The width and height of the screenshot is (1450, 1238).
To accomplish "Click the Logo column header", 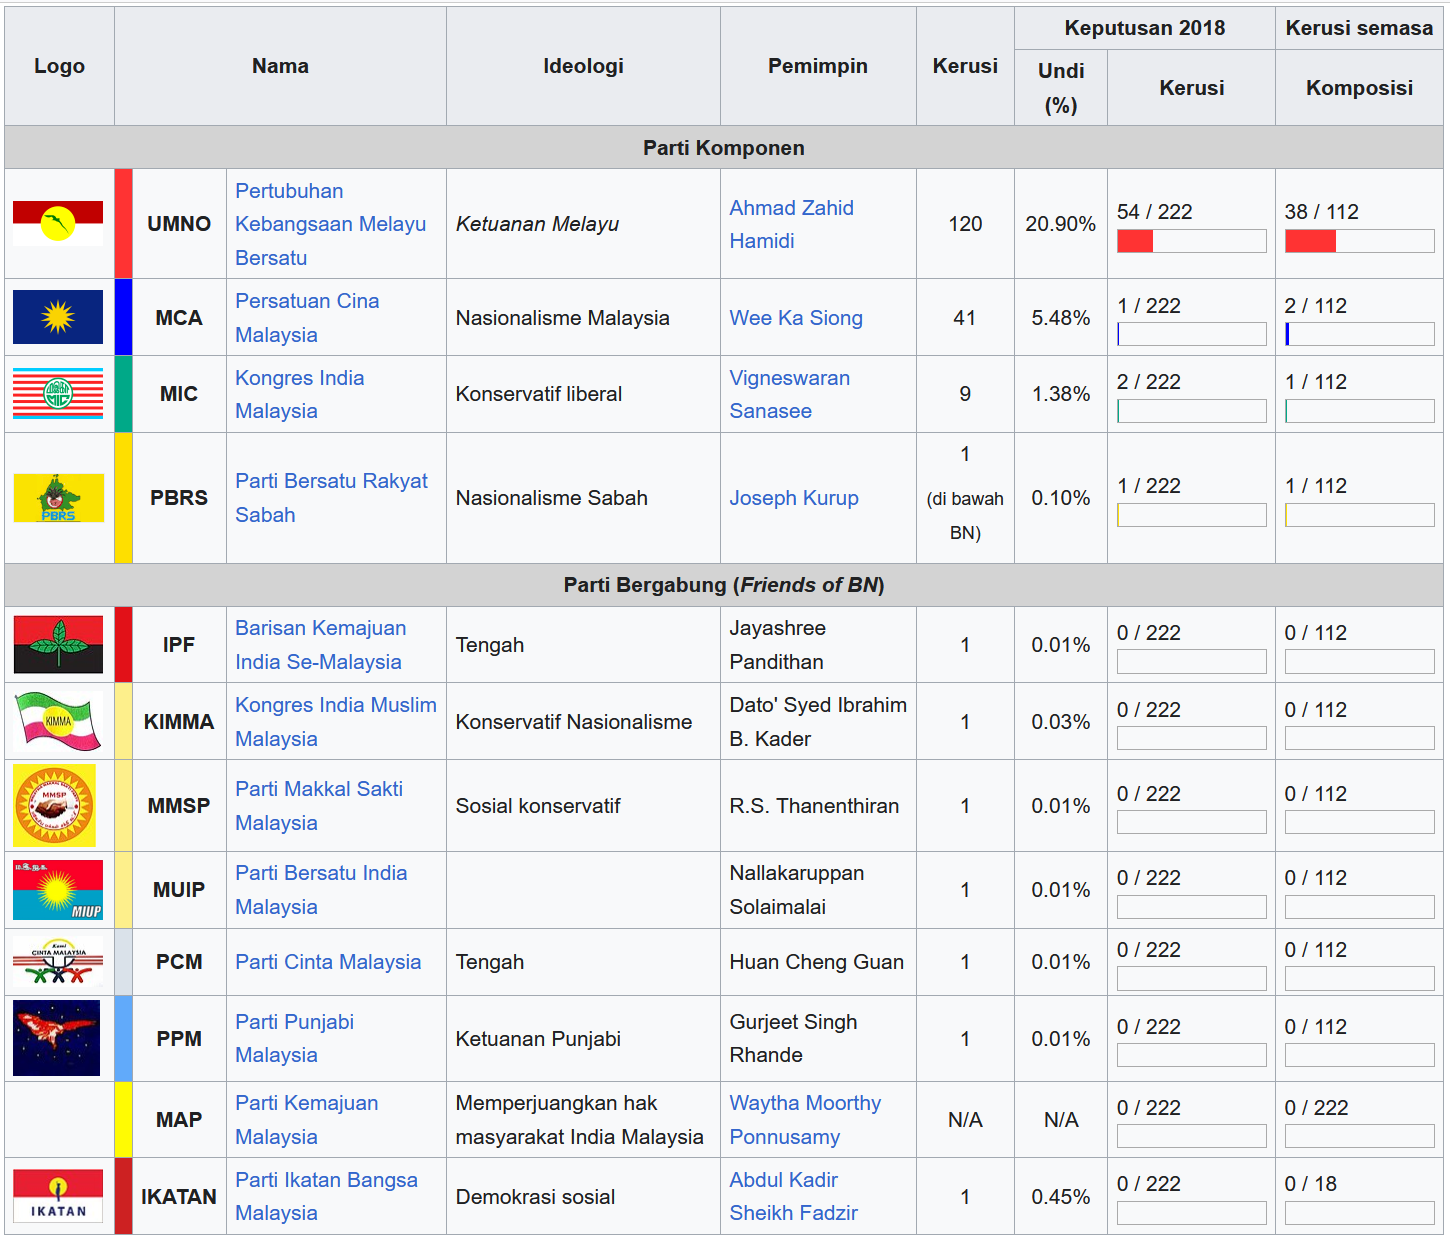I will click(59, 66).
